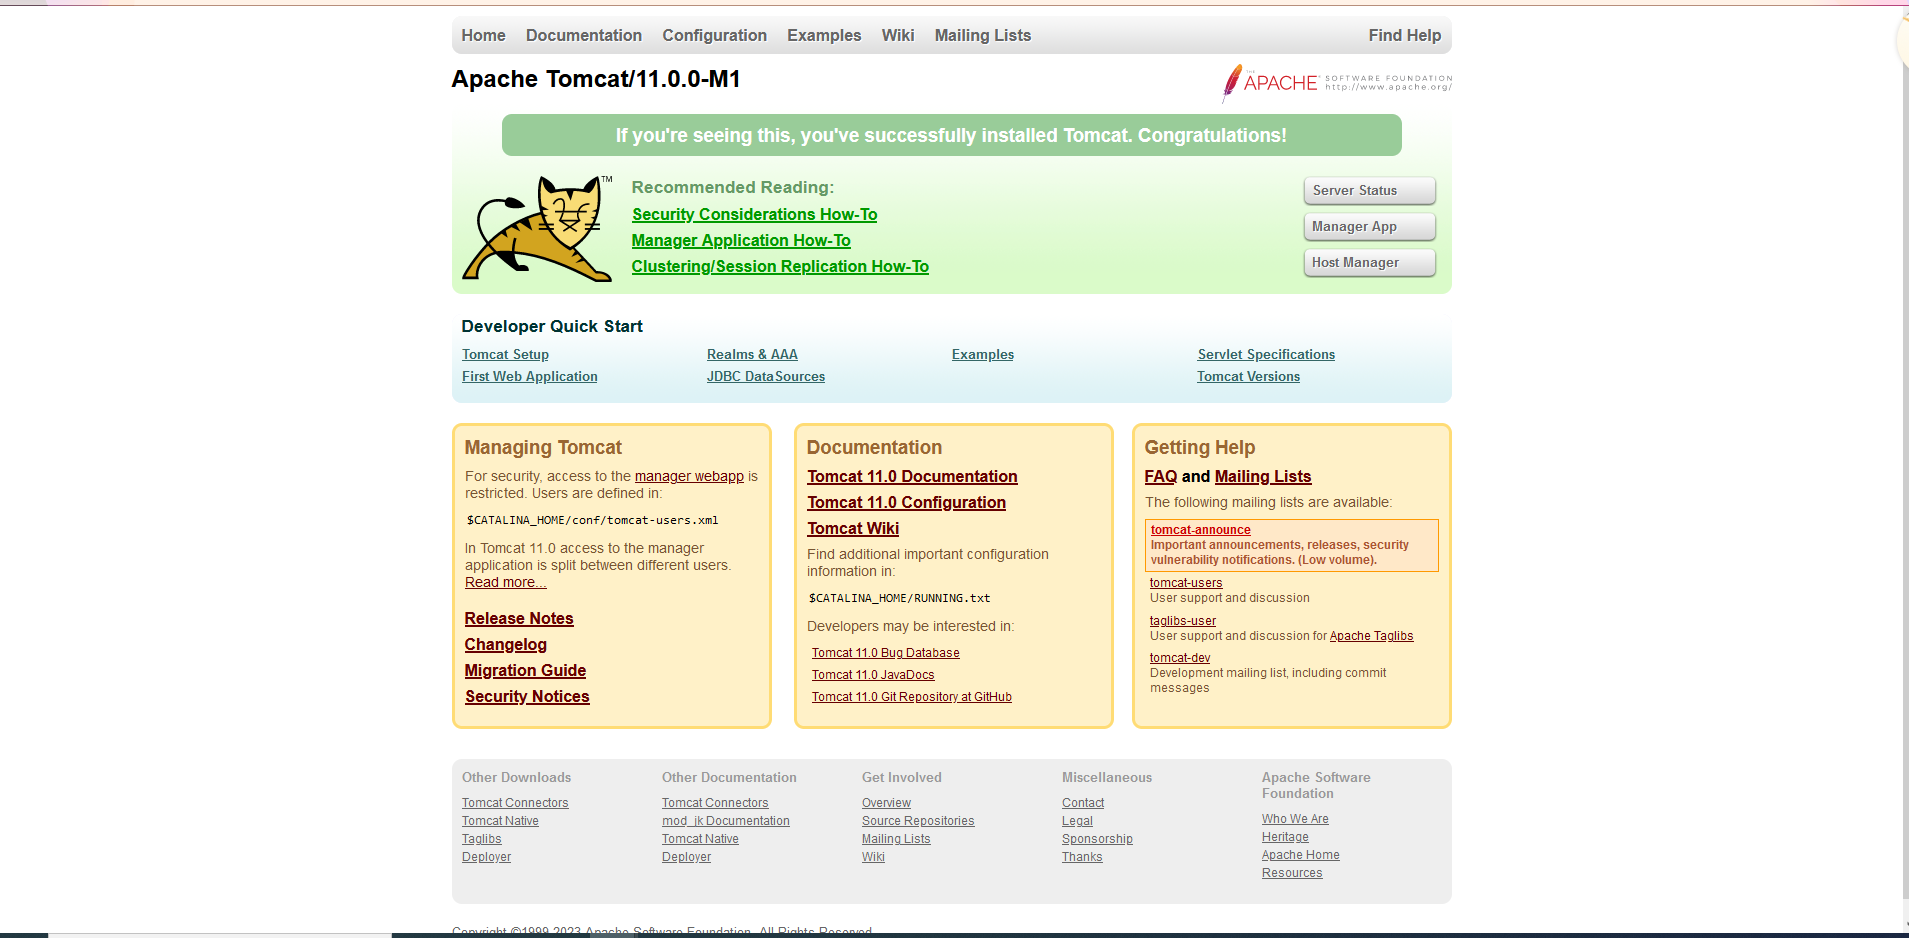The width and height of the screenshot is (1909, 938).
Task: Open the tomcat-users mailing list link
Action: (1186, 583)
